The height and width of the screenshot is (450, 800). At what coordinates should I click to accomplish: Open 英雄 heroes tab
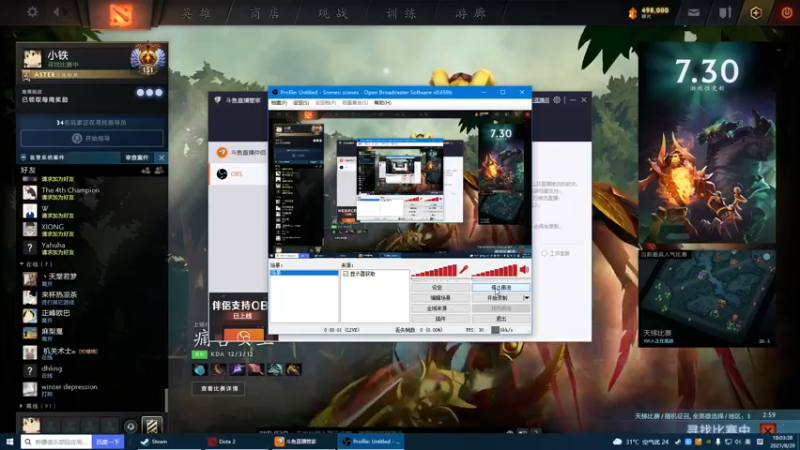(196, 13)
